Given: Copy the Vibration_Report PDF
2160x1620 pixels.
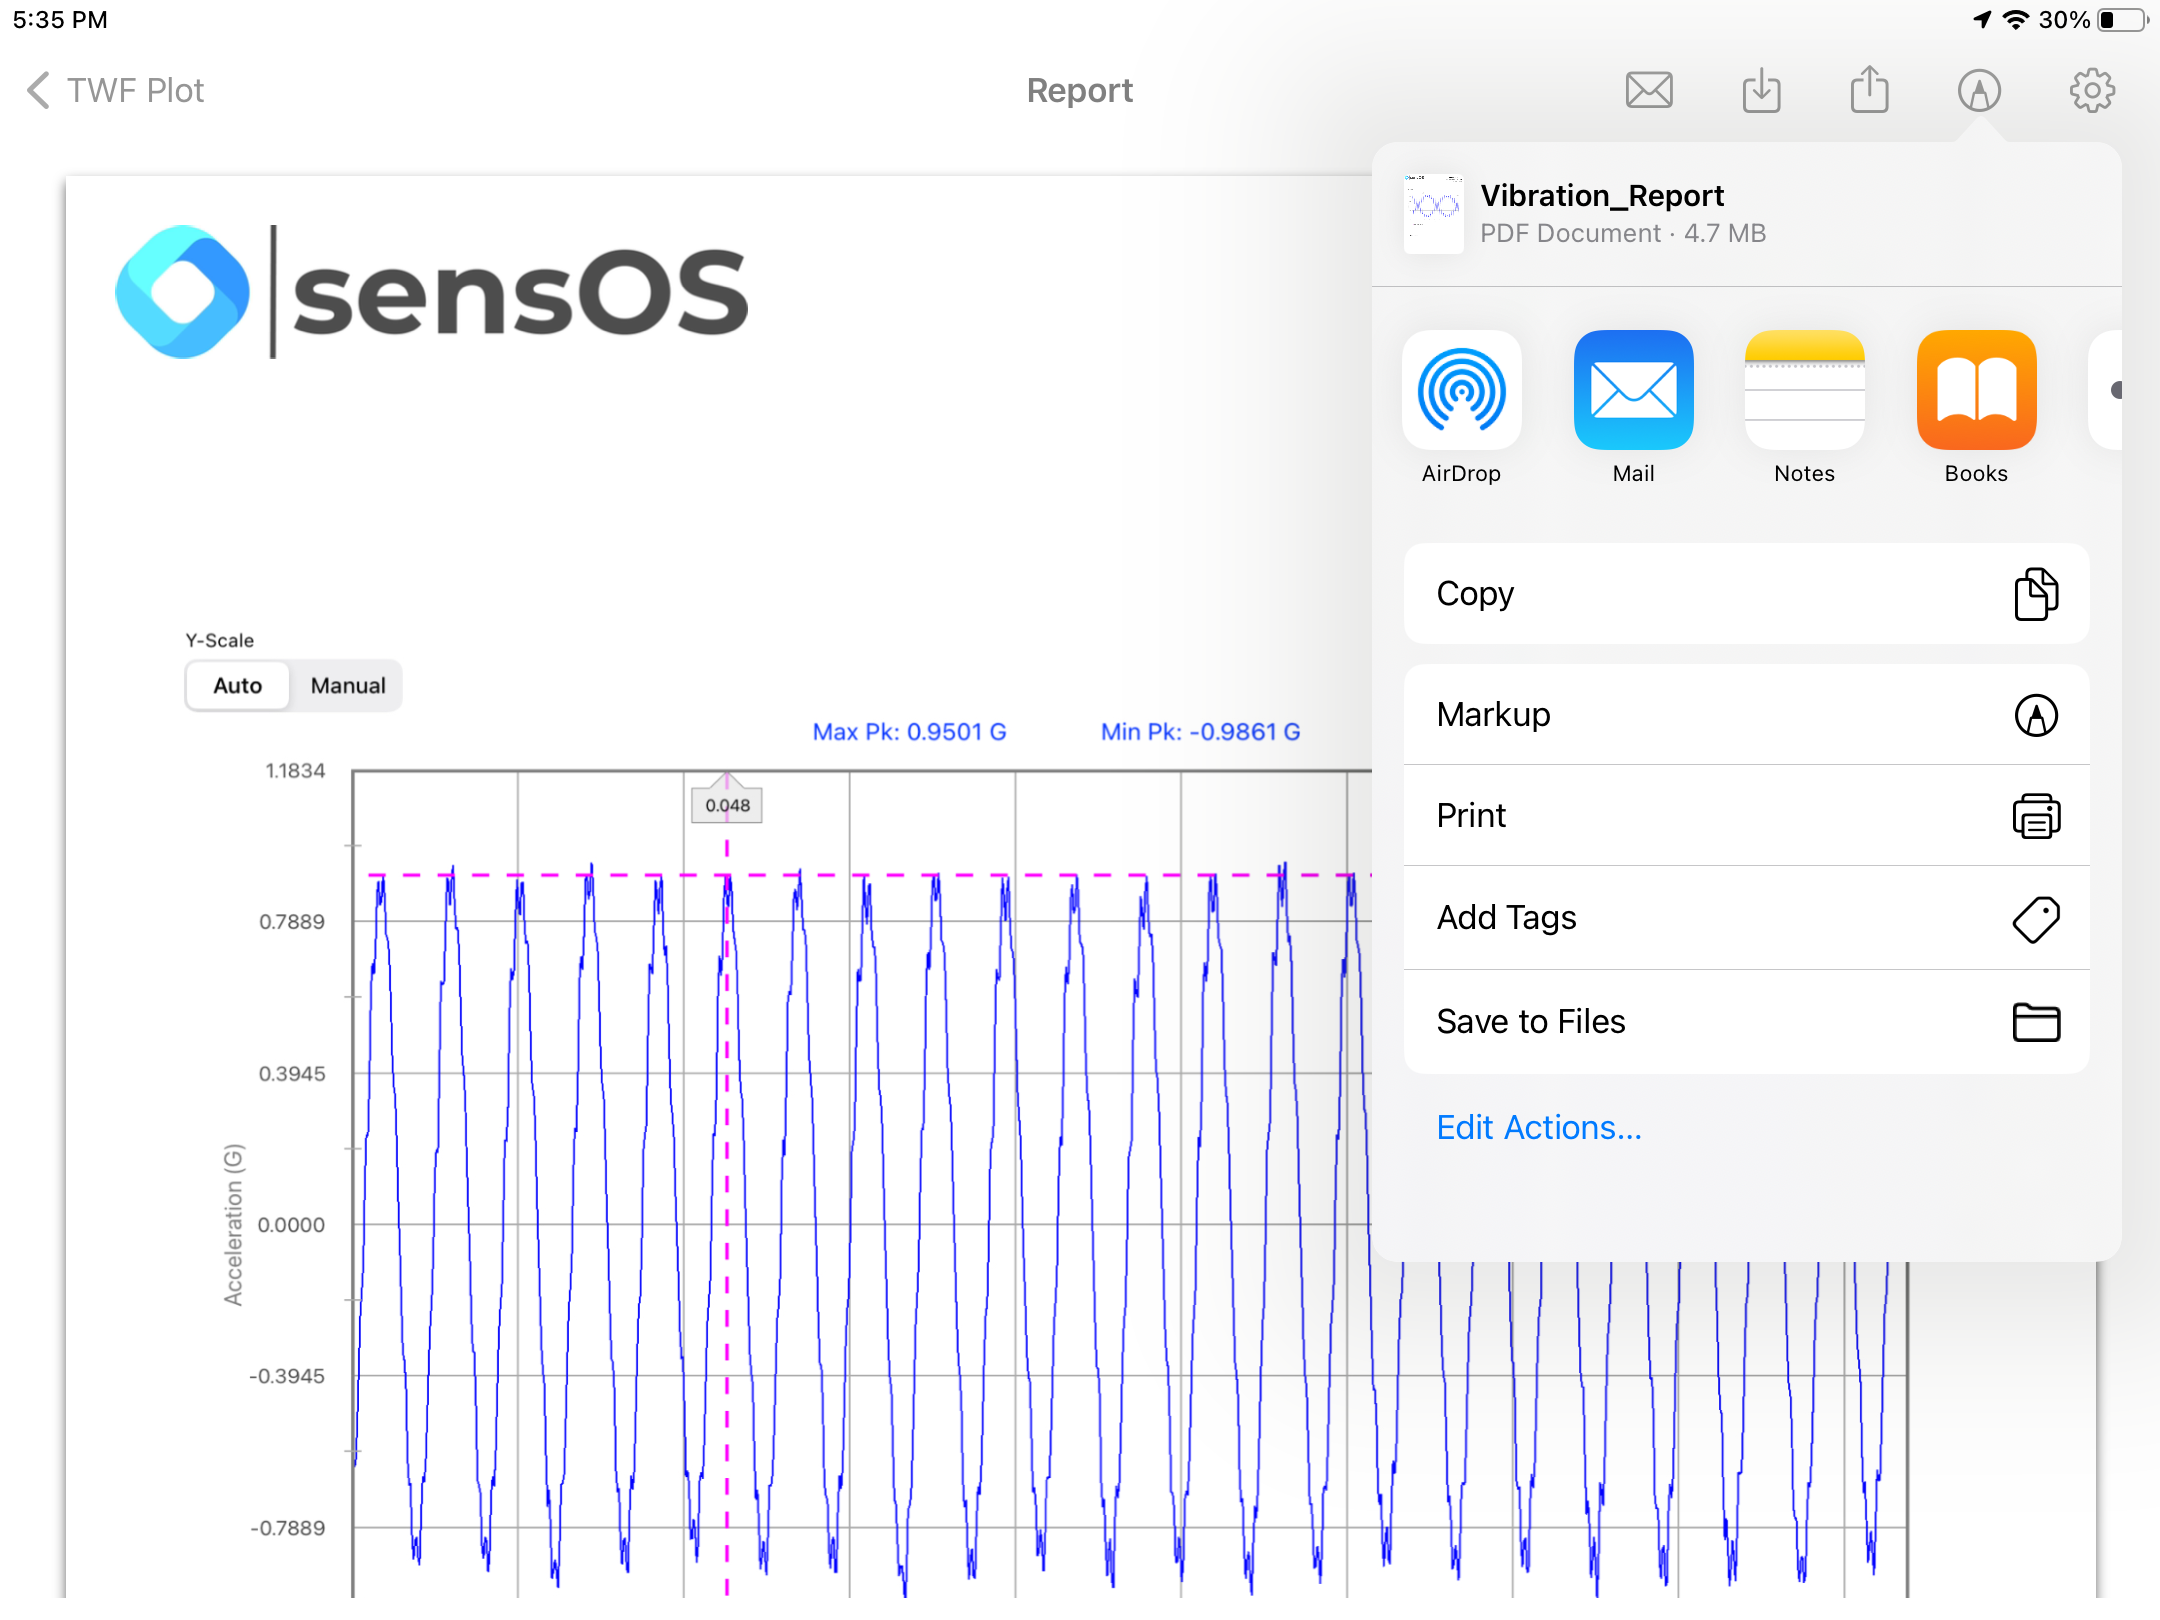Looking at the screenshot, I should point(1746,593).
